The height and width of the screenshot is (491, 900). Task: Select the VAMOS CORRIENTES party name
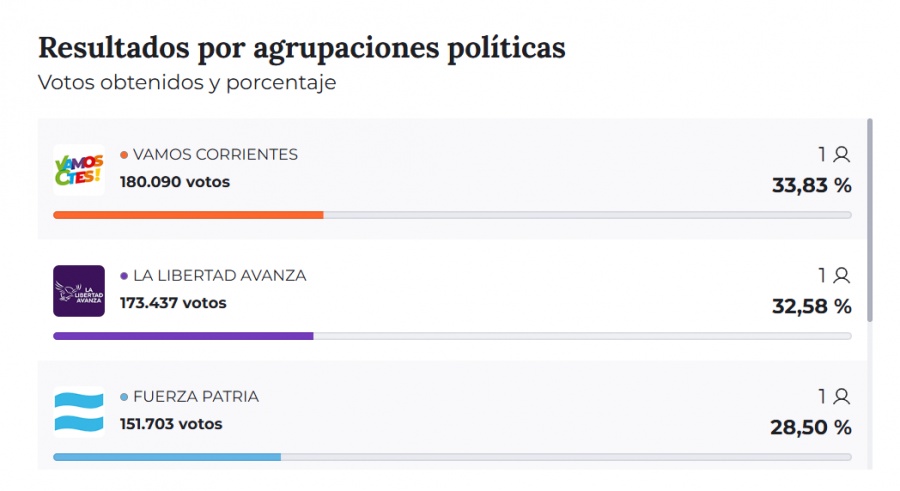215,155
